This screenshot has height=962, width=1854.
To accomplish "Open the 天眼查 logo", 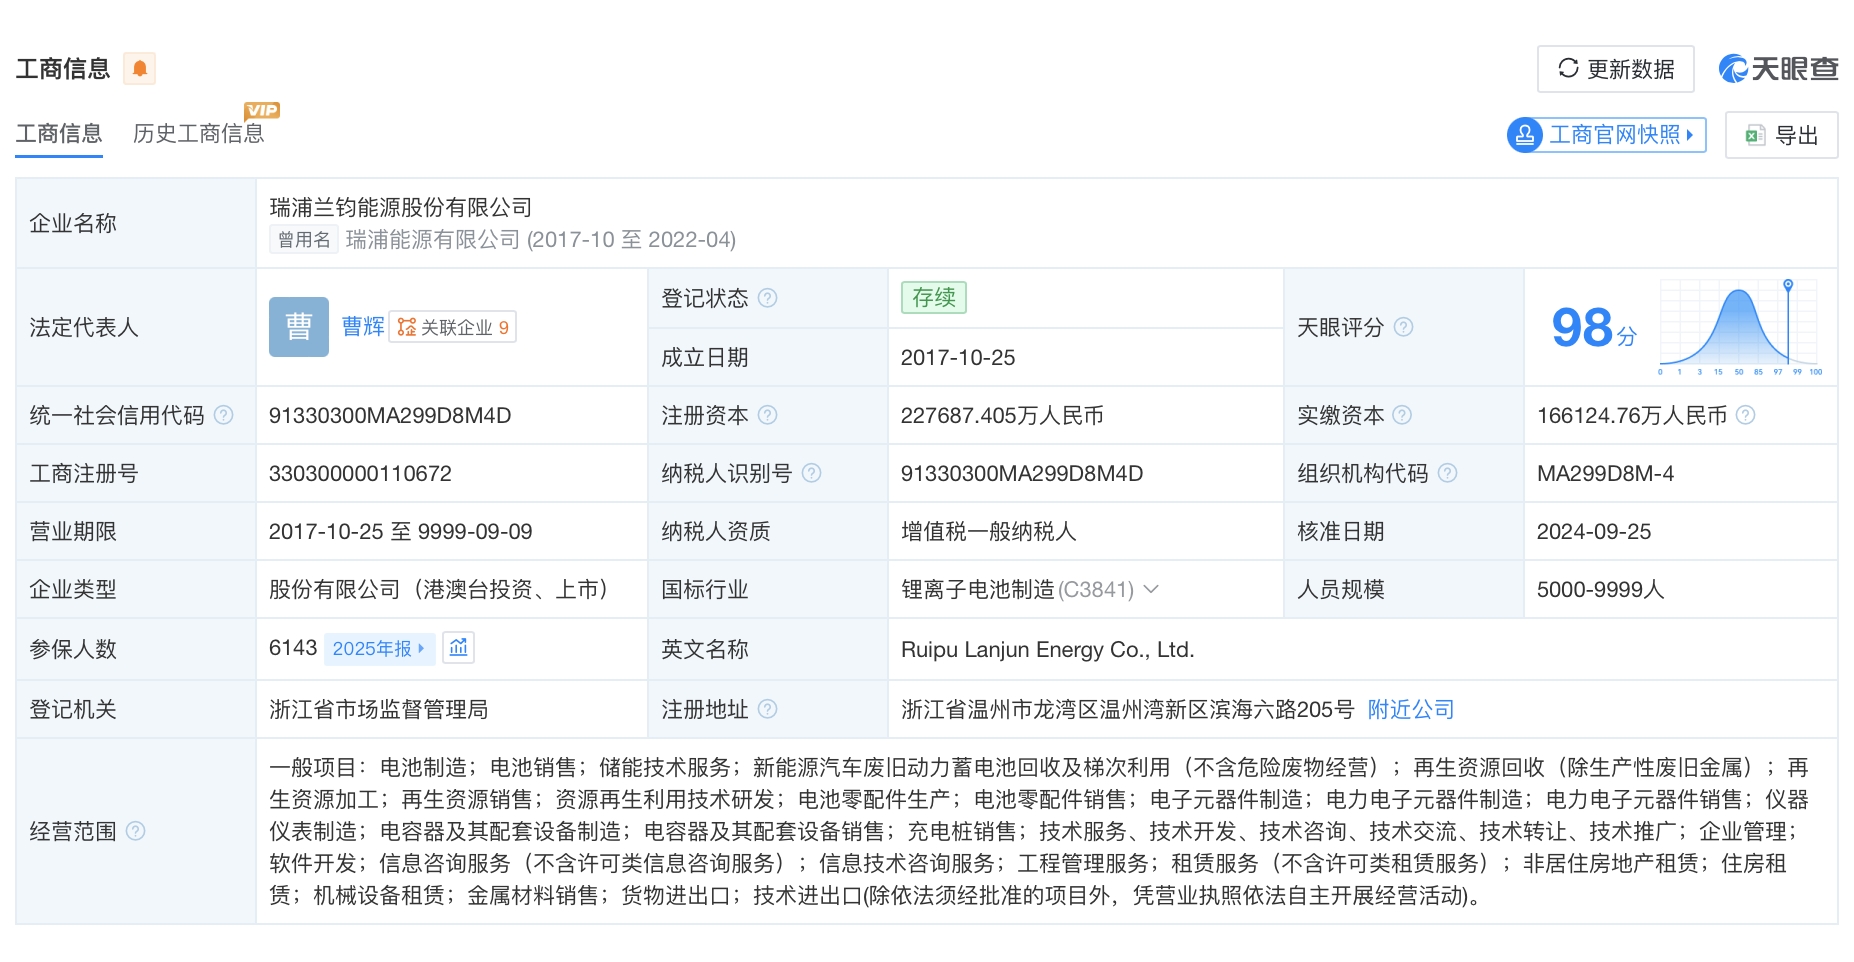I will click(1778, 68).
